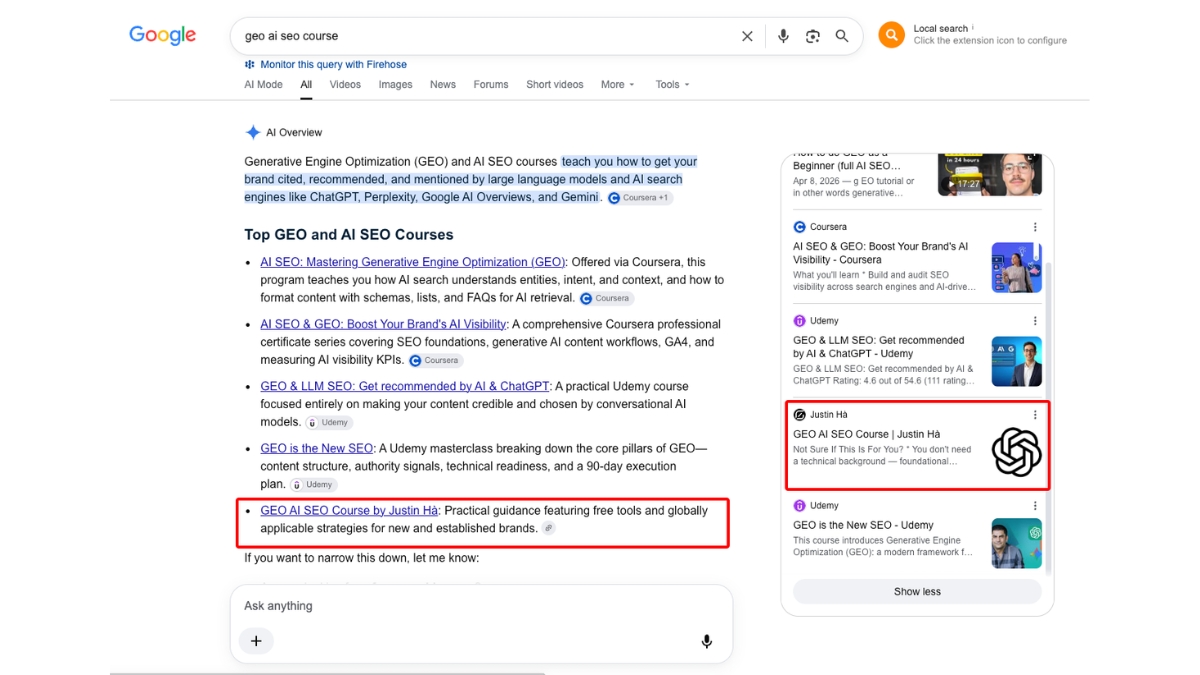Screen dimensions: 1200x675
Task: Go to the News tab
Action: (443, 85)
